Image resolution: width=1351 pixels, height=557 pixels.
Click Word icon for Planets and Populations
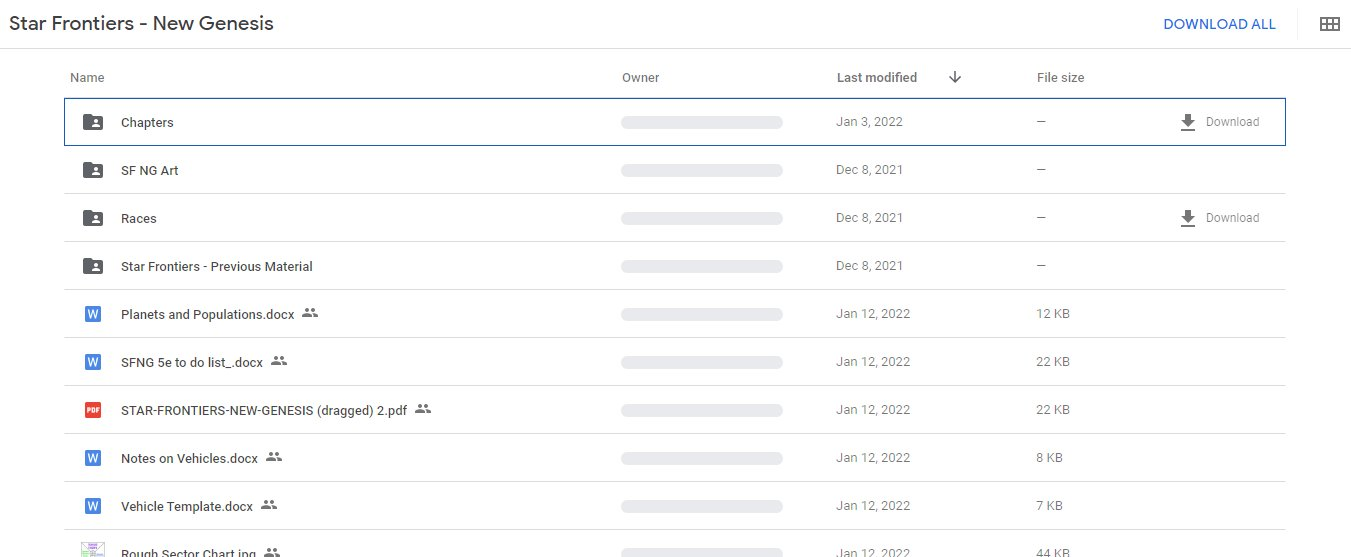(93, 314)
